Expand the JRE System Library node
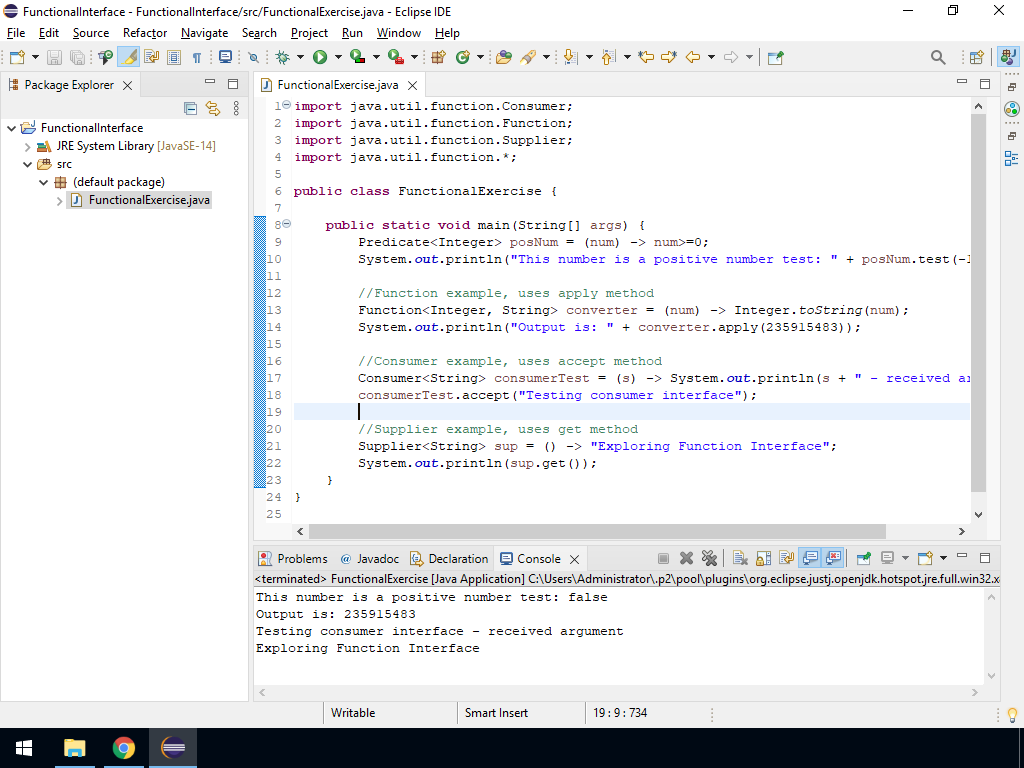The width and height of the screenshot is (1024, 768). coord(28,146)
